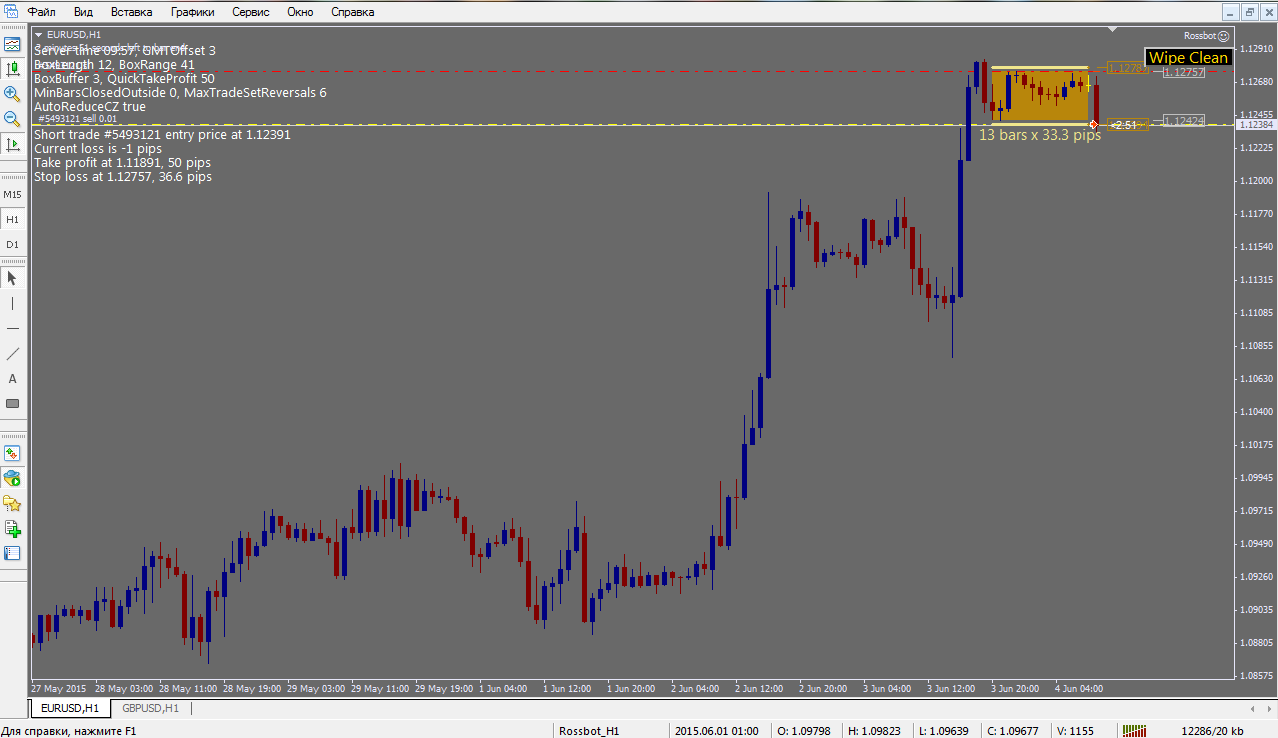Click the 1.12787 price label
The image size is (1278, 738).
pyautogui.click(x=1127, y=68)
